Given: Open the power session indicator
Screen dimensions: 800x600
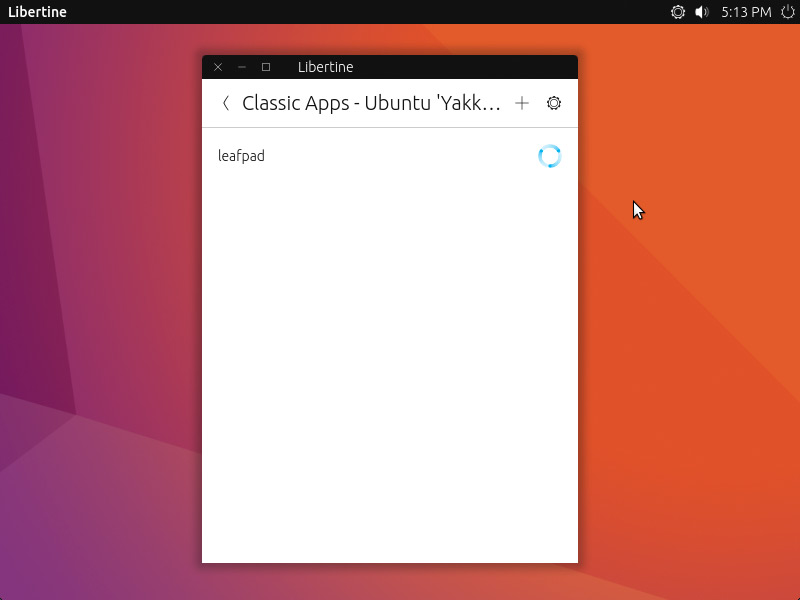Looking at the screenshot, I should coord(787,12).
